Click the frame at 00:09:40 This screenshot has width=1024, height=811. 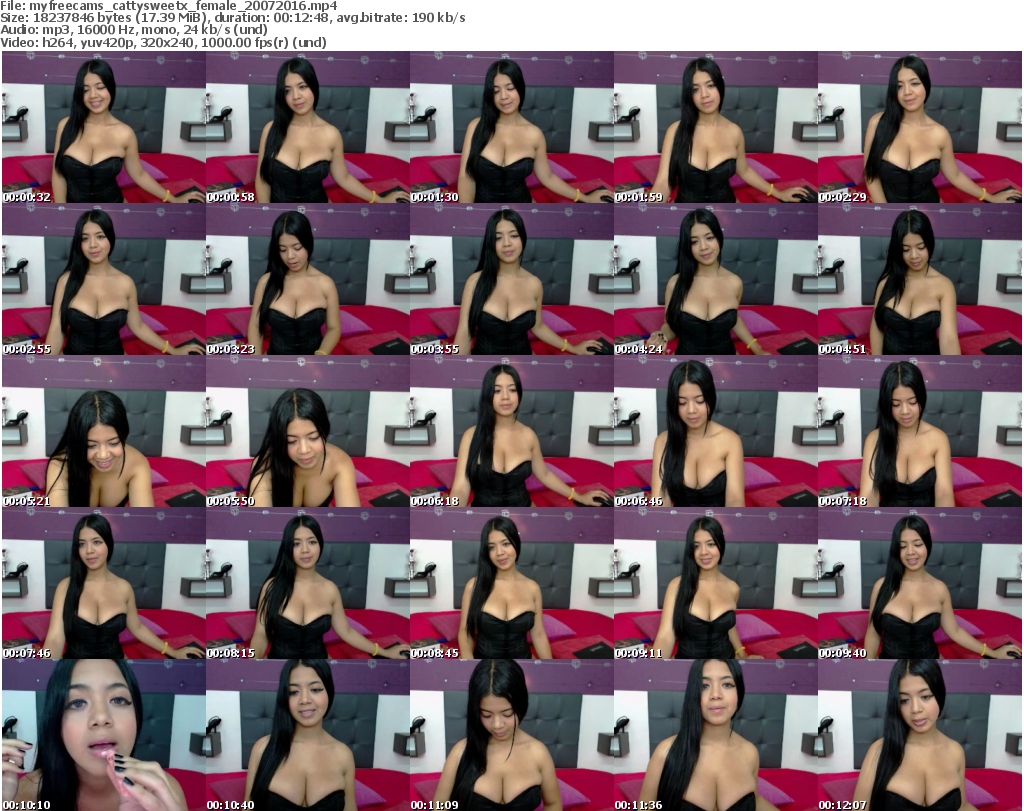point(920,584)
